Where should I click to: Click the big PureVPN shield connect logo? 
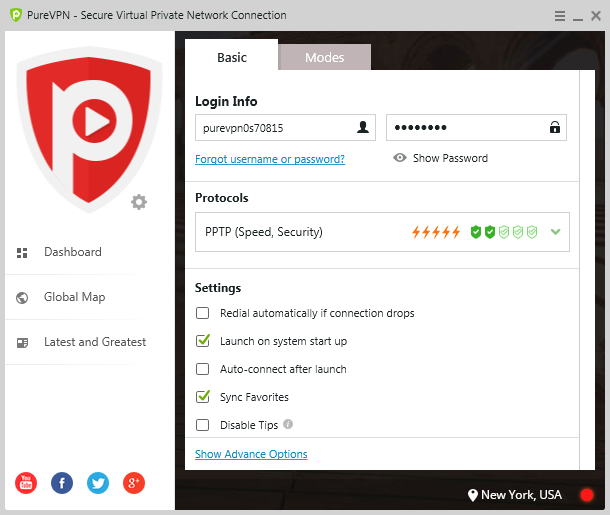(89, 130)
